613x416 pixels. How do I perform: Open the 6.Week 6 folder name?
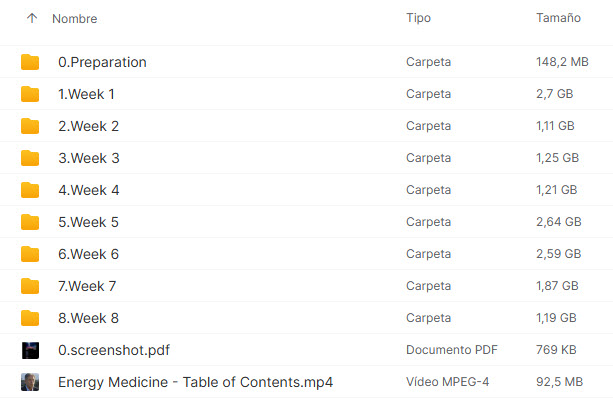click(x=89, y=254)
